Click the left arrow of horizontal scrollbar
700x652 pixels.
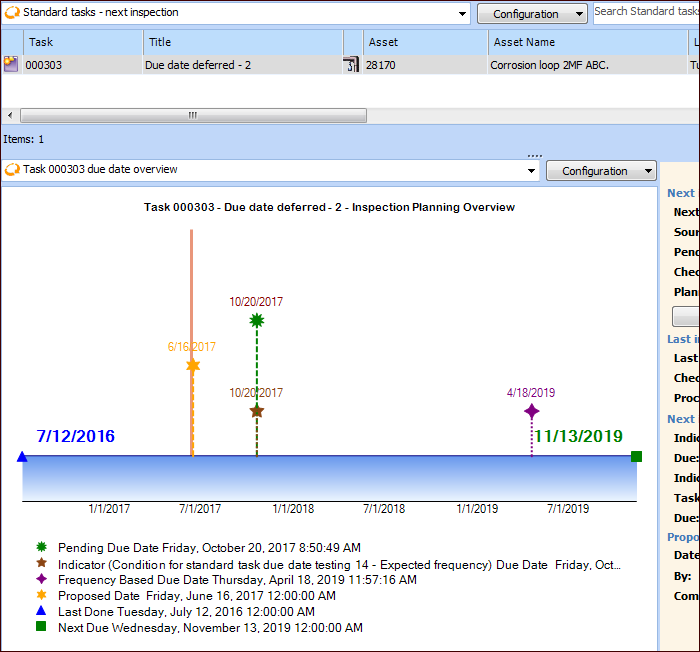8,115
